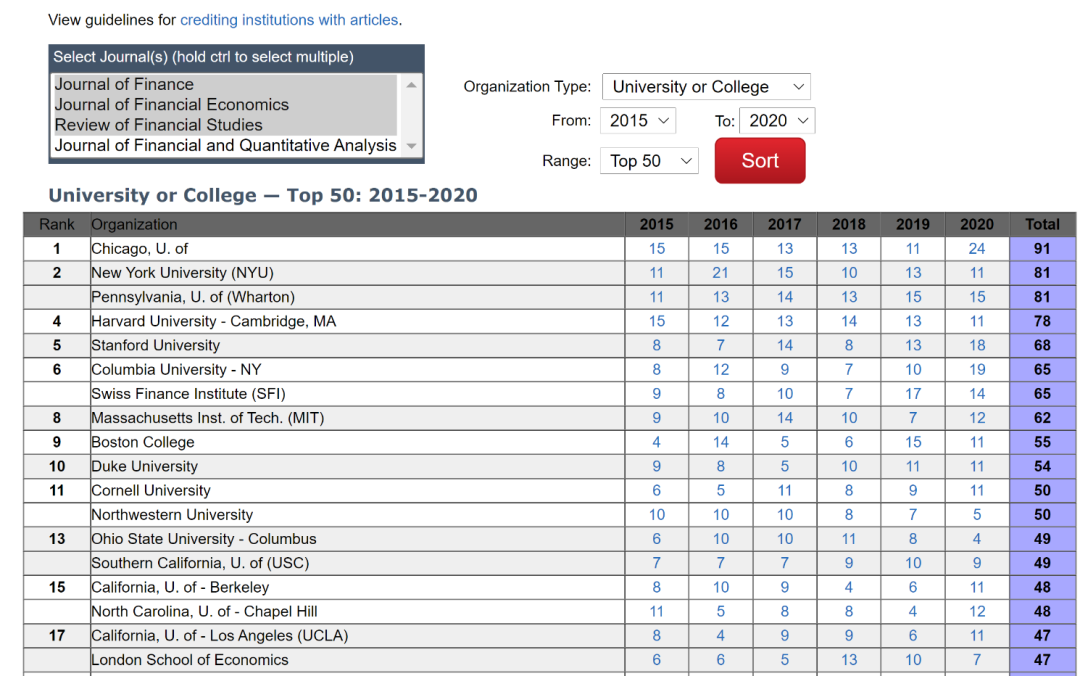Open the Organization Type dropdown
The image size is (1080, 676).
pyautogui.click(x=706, y=87)
